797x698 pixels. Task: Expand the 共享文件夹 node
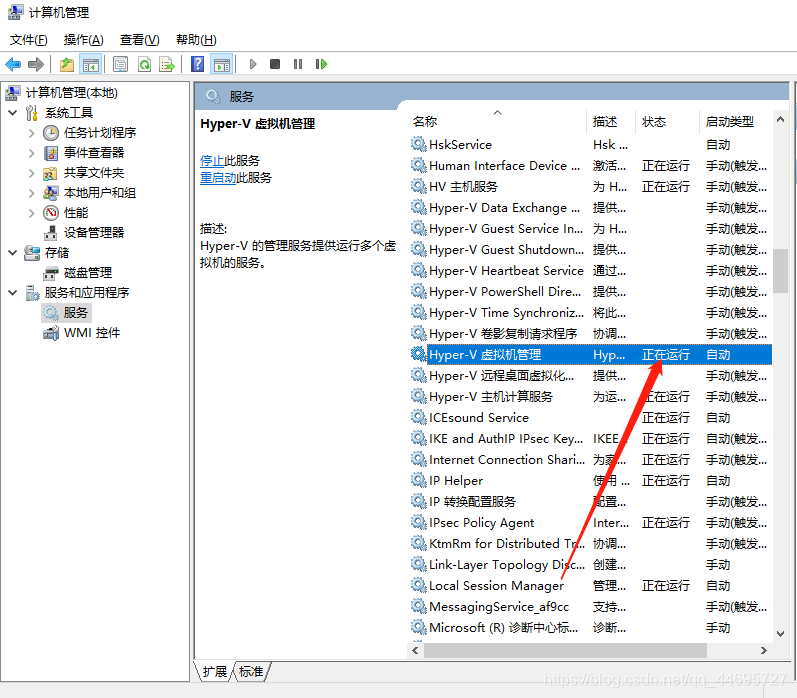click(32, 173)
